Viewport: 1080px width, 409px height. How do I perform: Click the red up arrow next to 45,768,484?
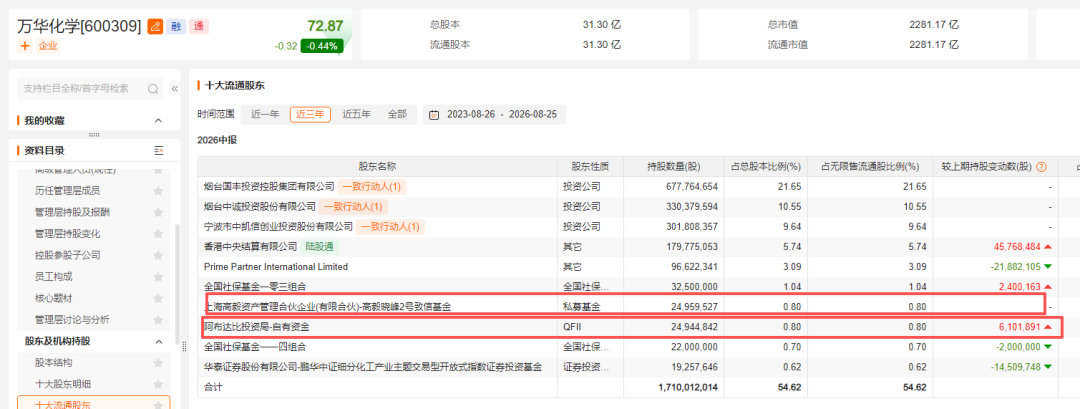click(1048, 247)
